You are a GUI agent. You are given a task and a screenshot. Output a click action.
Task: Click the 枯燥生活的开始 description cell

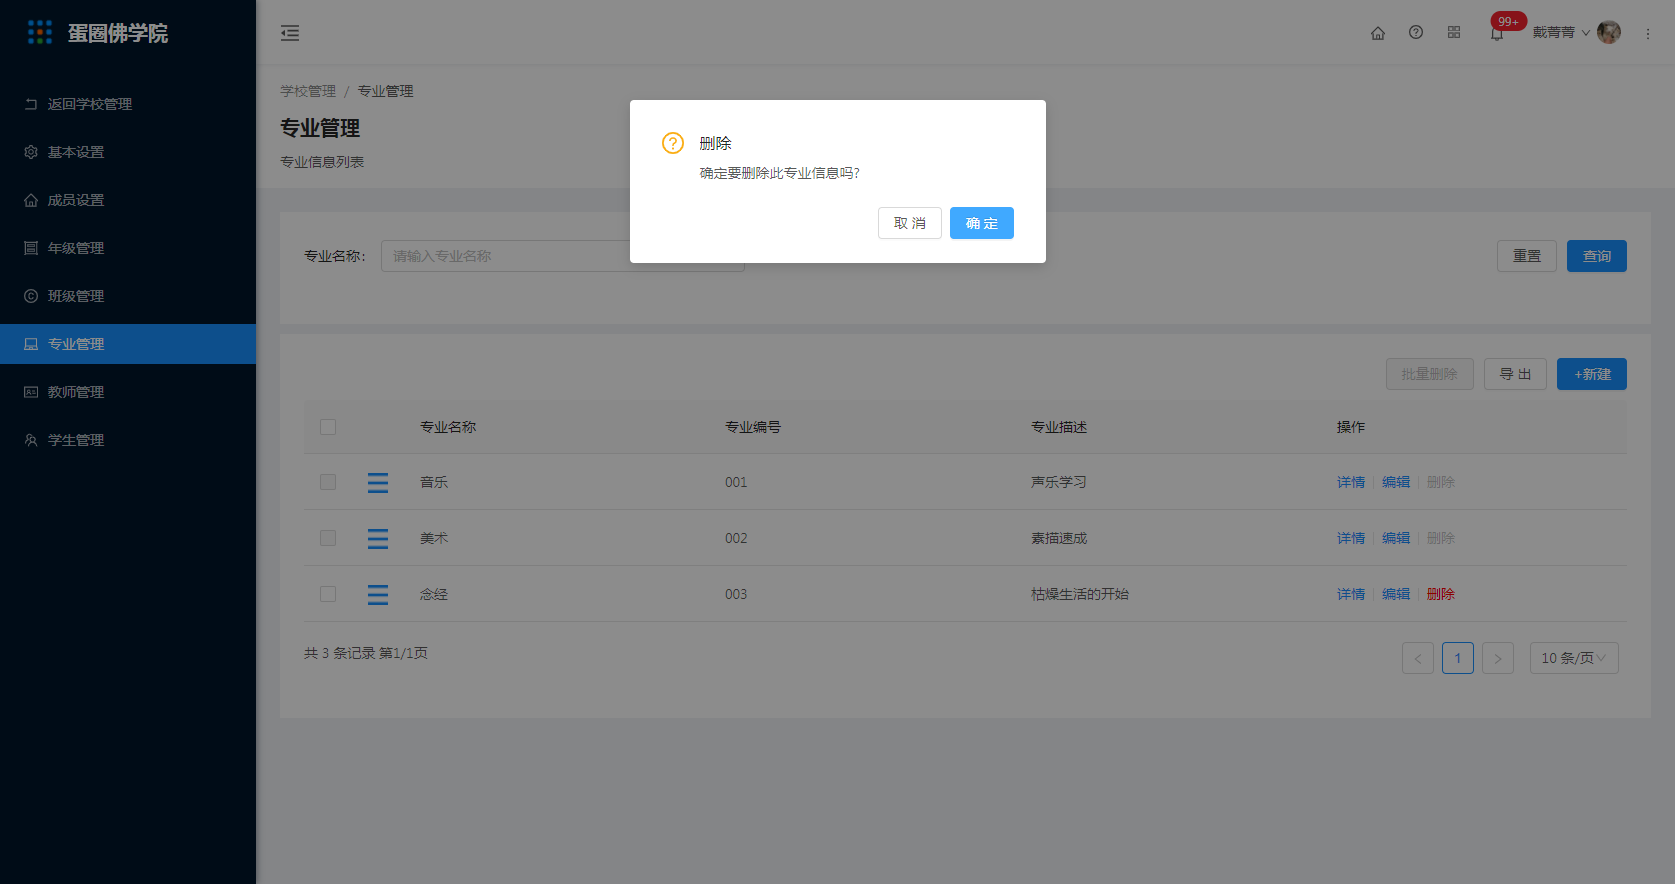(x=1080, y=594)
